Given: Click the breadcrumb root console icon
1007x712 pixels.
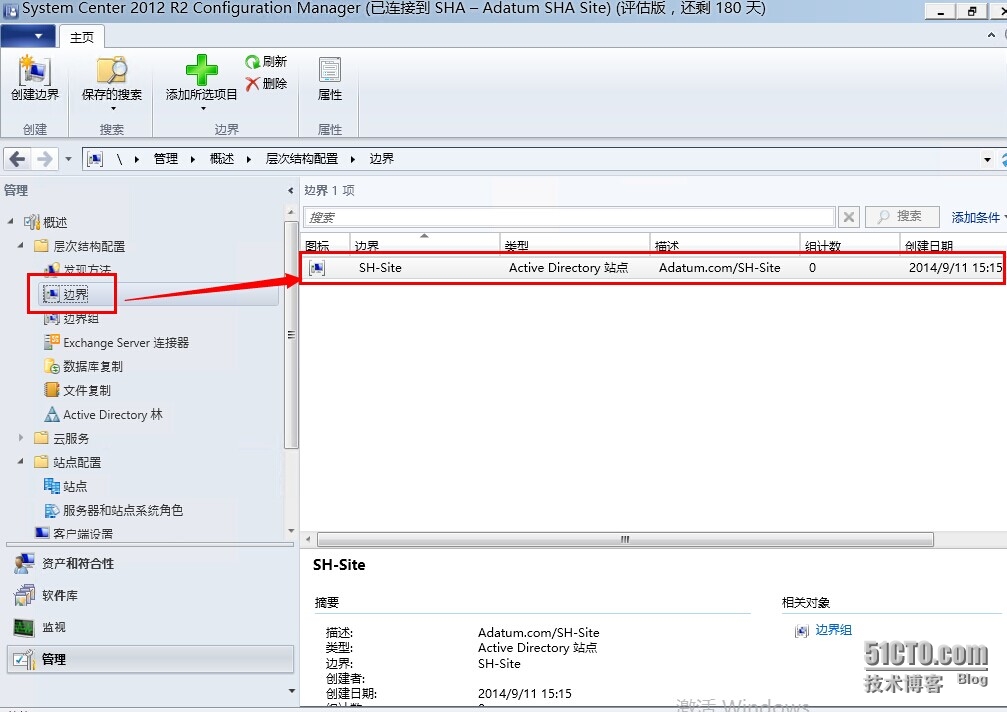Looking at the screenshot, I should tap(95, 159).
